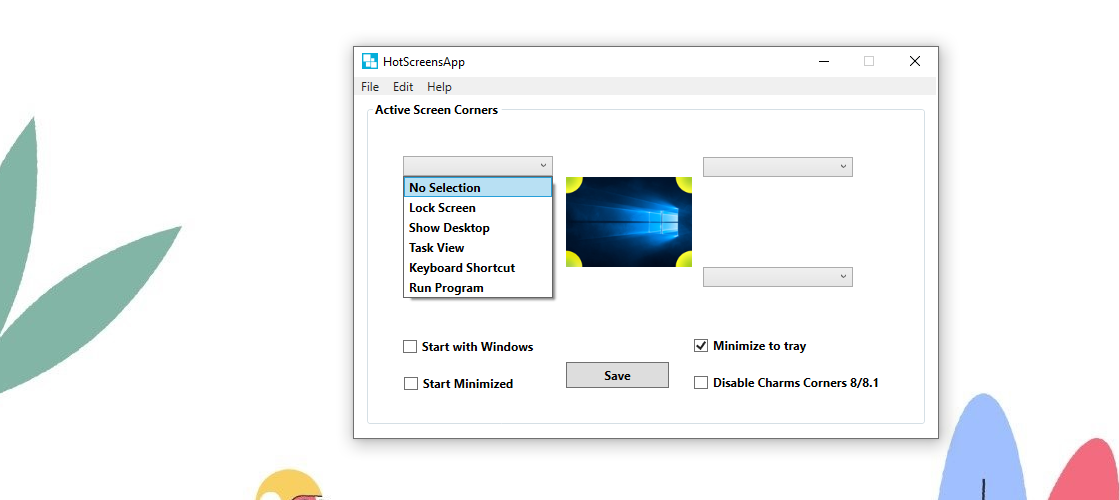Click the Windows desktop preview image
Screen dimensions: 1119x500
tap(629, 222)
